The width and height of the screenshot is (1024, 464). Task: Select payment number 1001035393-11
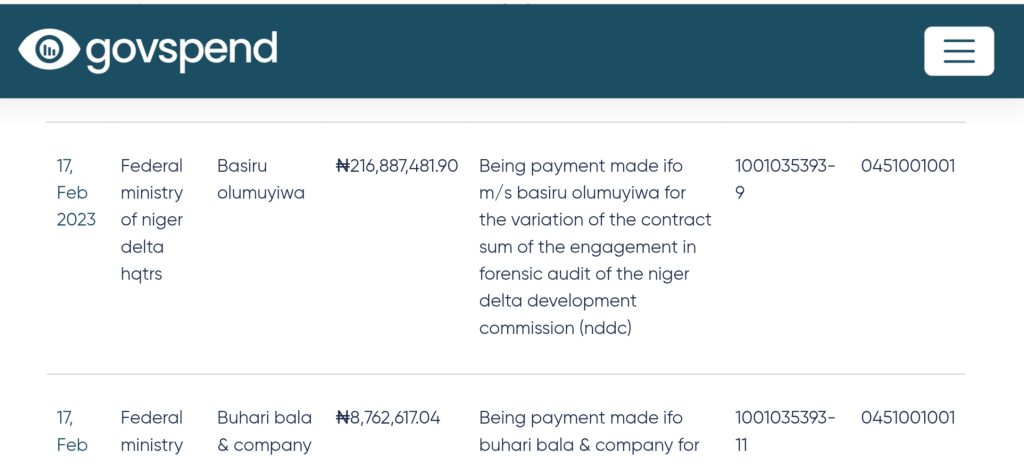point(785,431)
